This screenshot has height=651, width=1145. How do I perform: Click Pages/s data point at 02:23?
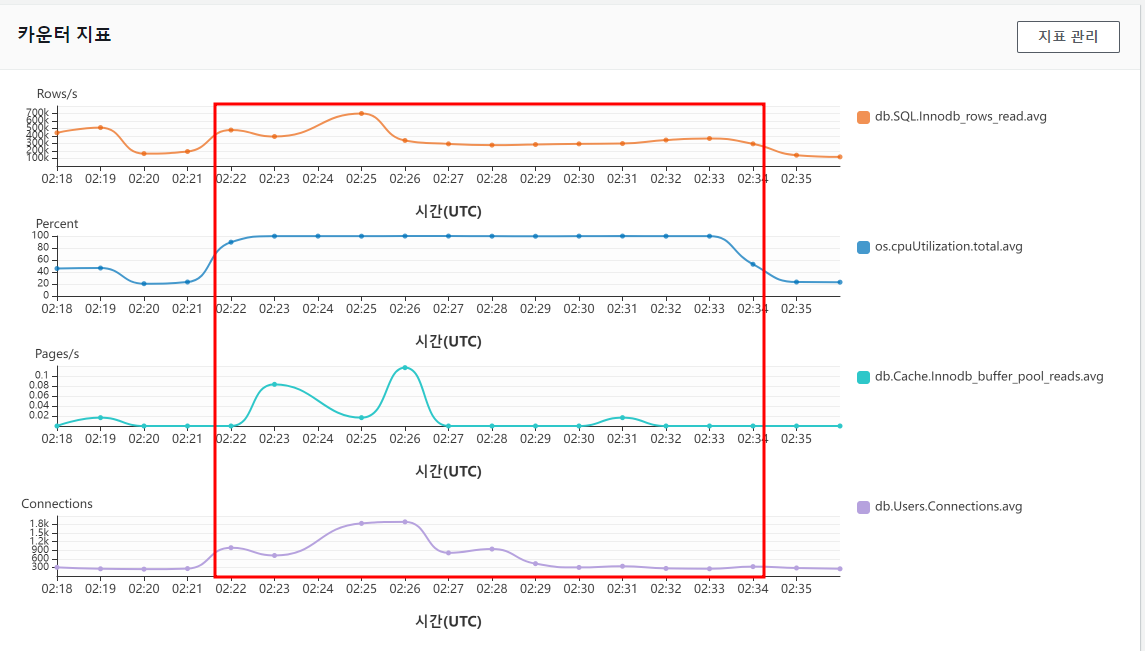[x=275, y=384]
